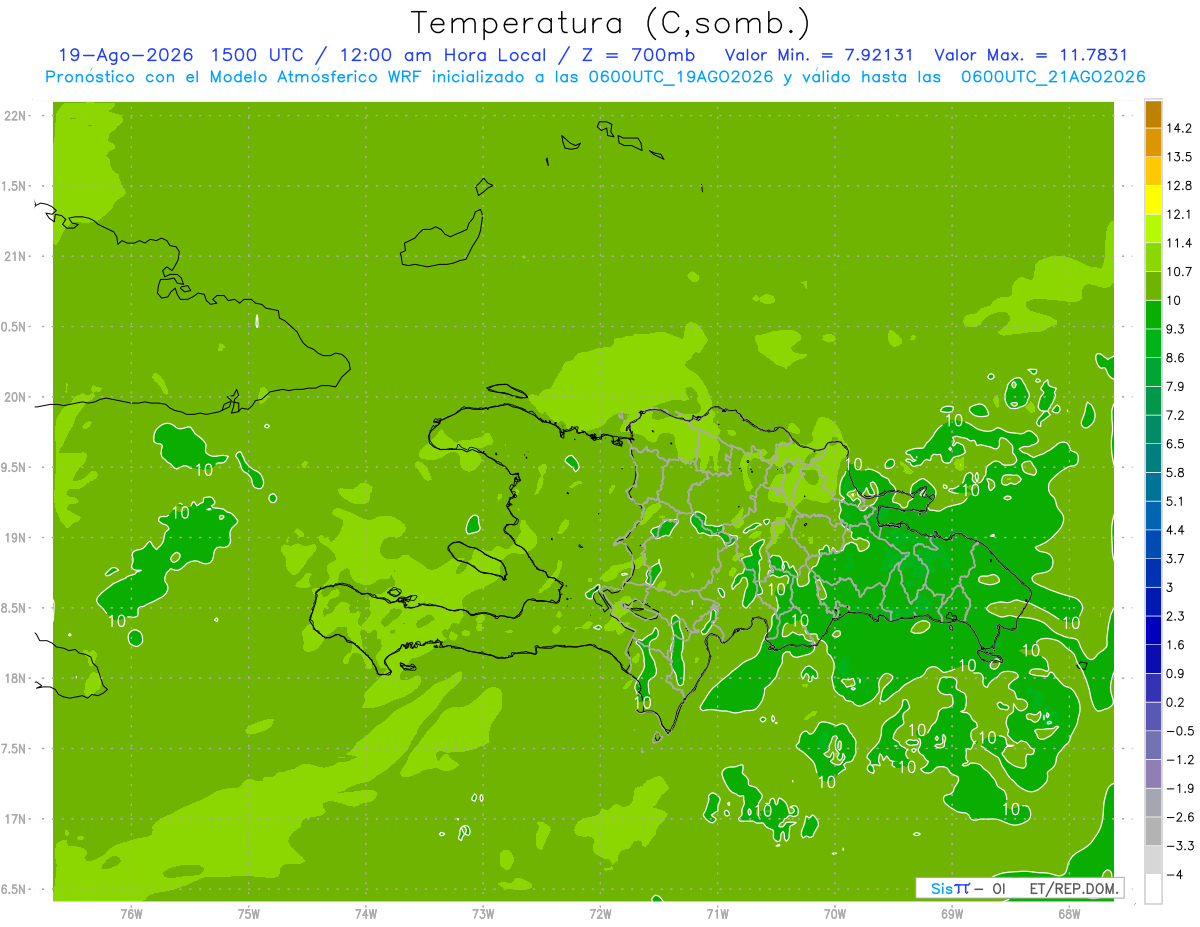Click 'Valor Min. = 7.92131' text
The width and height of the screenshot is (1200, 927).
coord(819,55)
